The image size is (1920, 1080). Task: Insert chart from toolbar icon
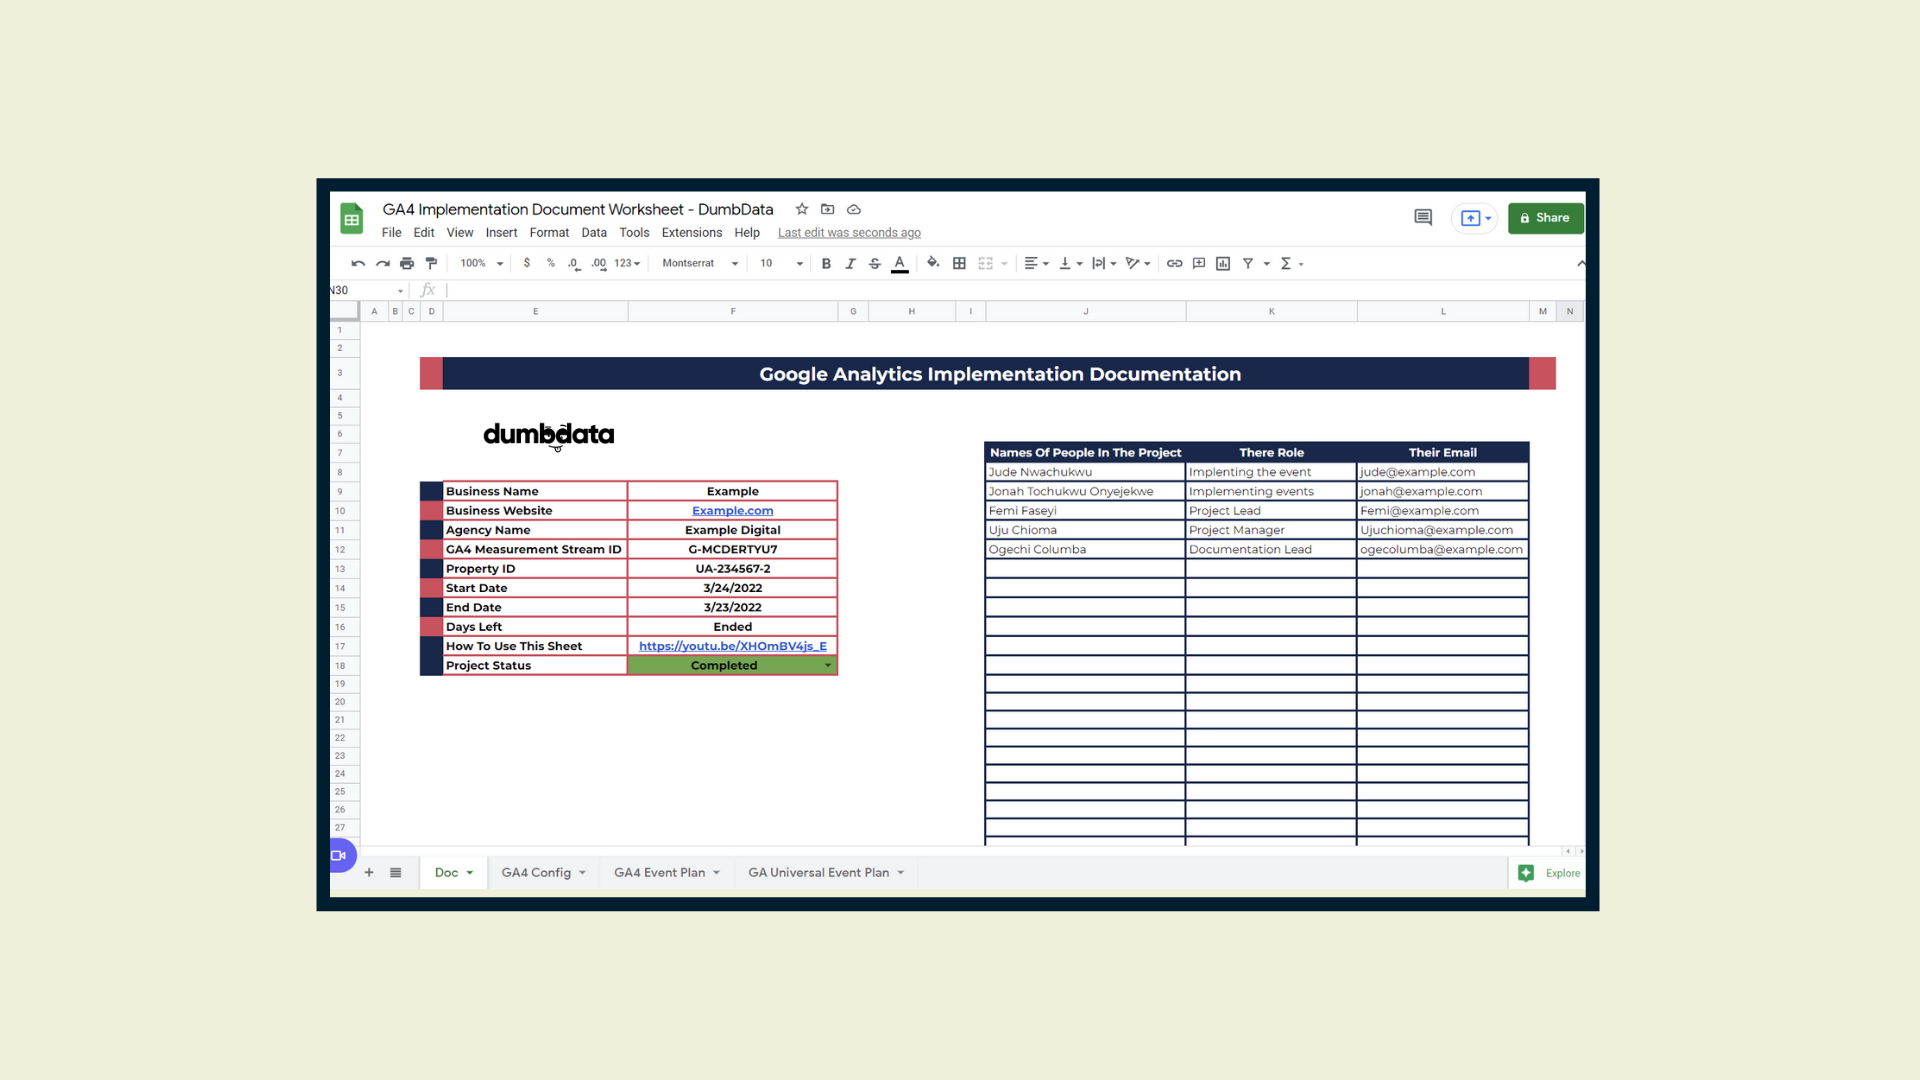1223,264
